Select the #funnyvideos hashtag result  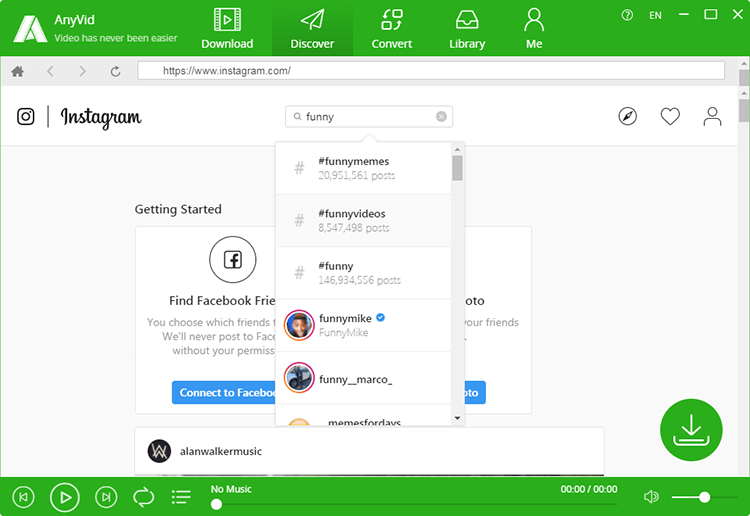(364, 220)
